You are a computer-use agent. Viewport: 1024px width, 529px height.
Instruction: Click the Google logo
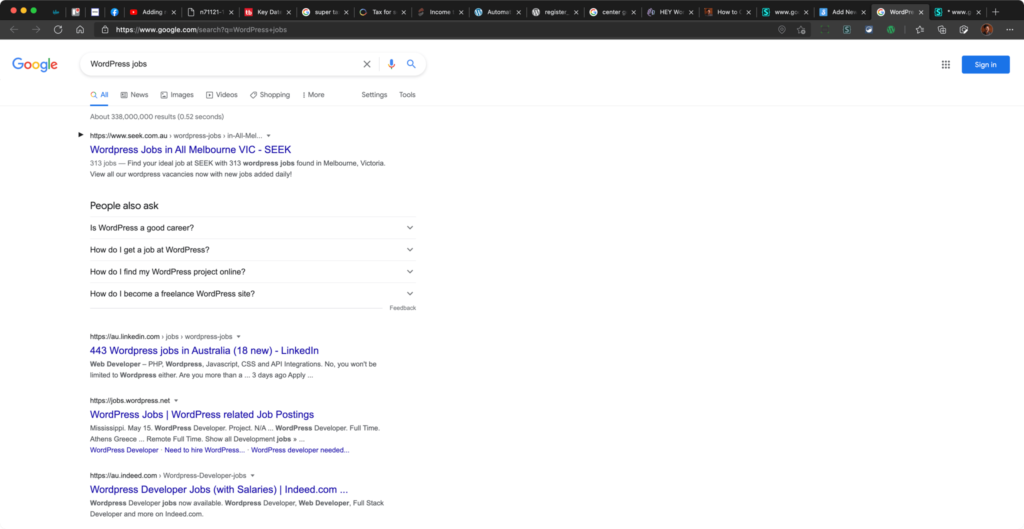click(35, 64)
